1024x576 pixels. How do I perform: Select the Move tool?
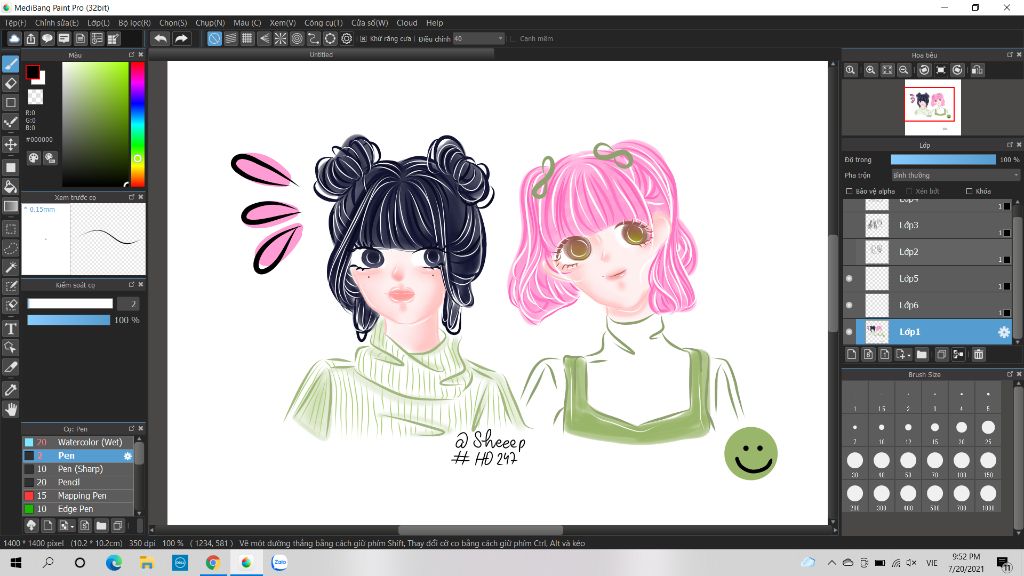point(10,144)
